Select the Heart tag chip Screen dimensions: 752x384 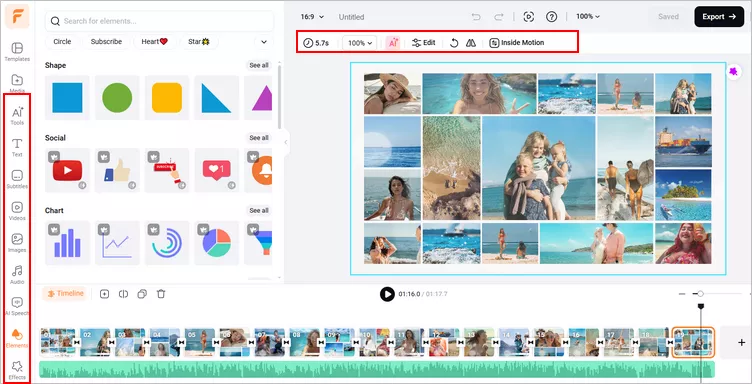point(154,42)
